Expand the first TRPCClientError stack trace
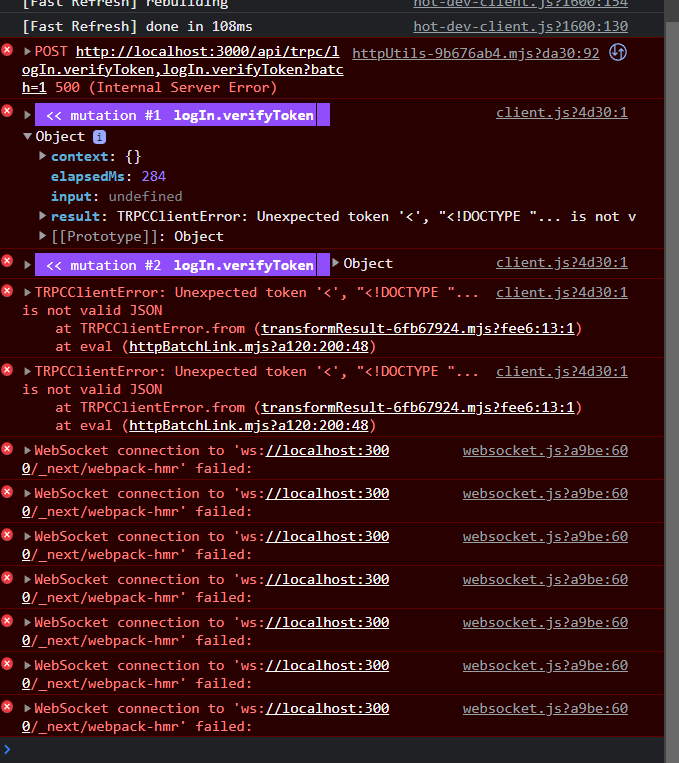Image resolution: width=679 pixels, height=763 pixels. pyautogui.click(x=28, y=292)
